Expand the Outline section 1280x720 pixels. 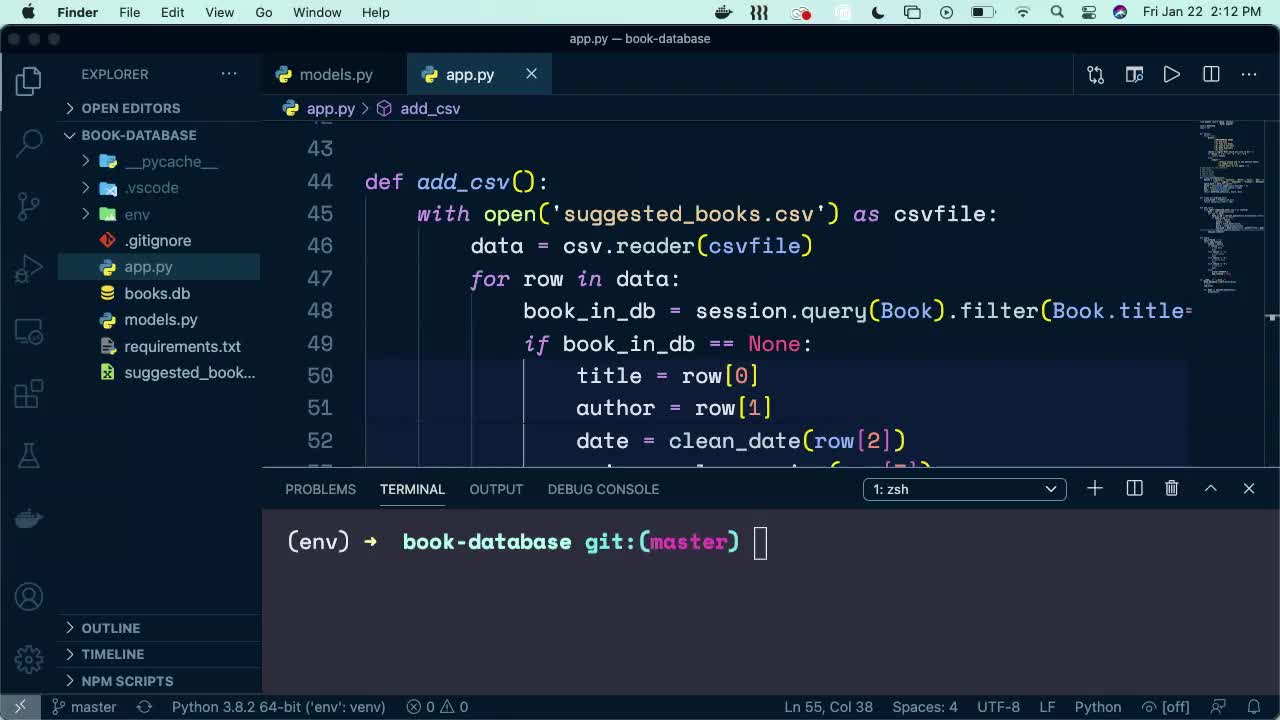[x=110, y=628]
